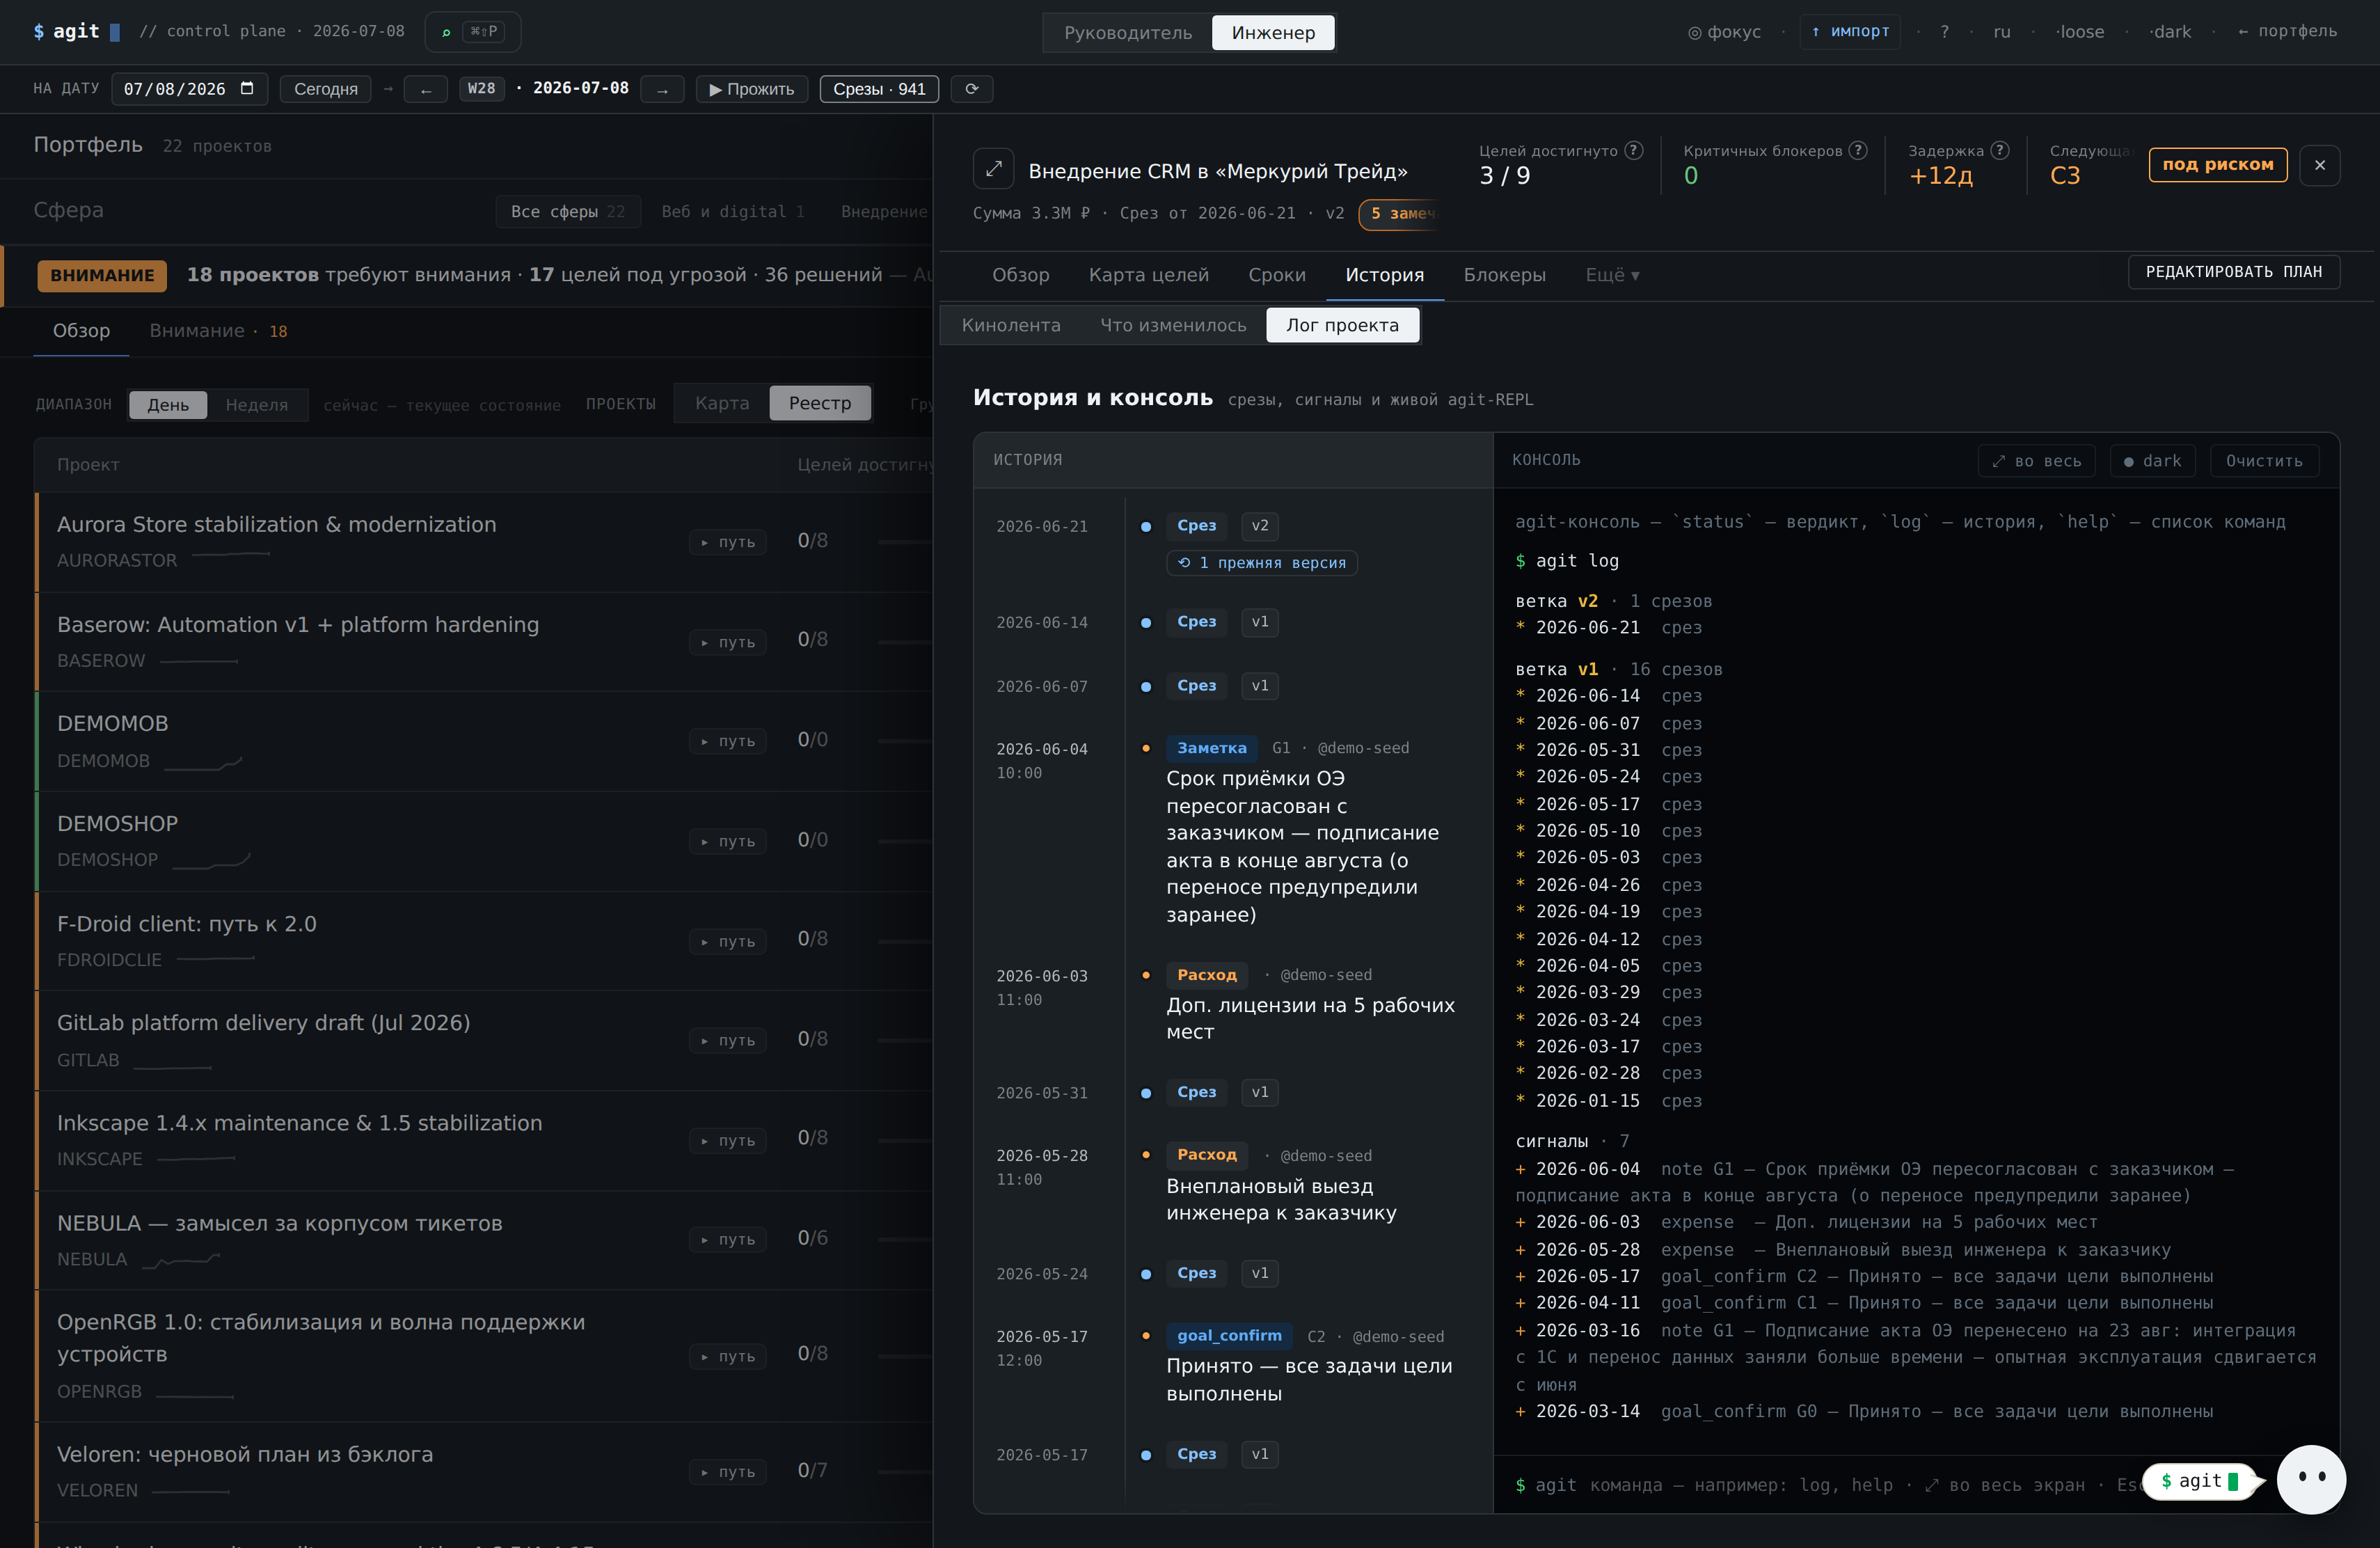This screenshot has width=2380, height=1548.
Task: Click the Сегодня button
Action: point(325,89)
